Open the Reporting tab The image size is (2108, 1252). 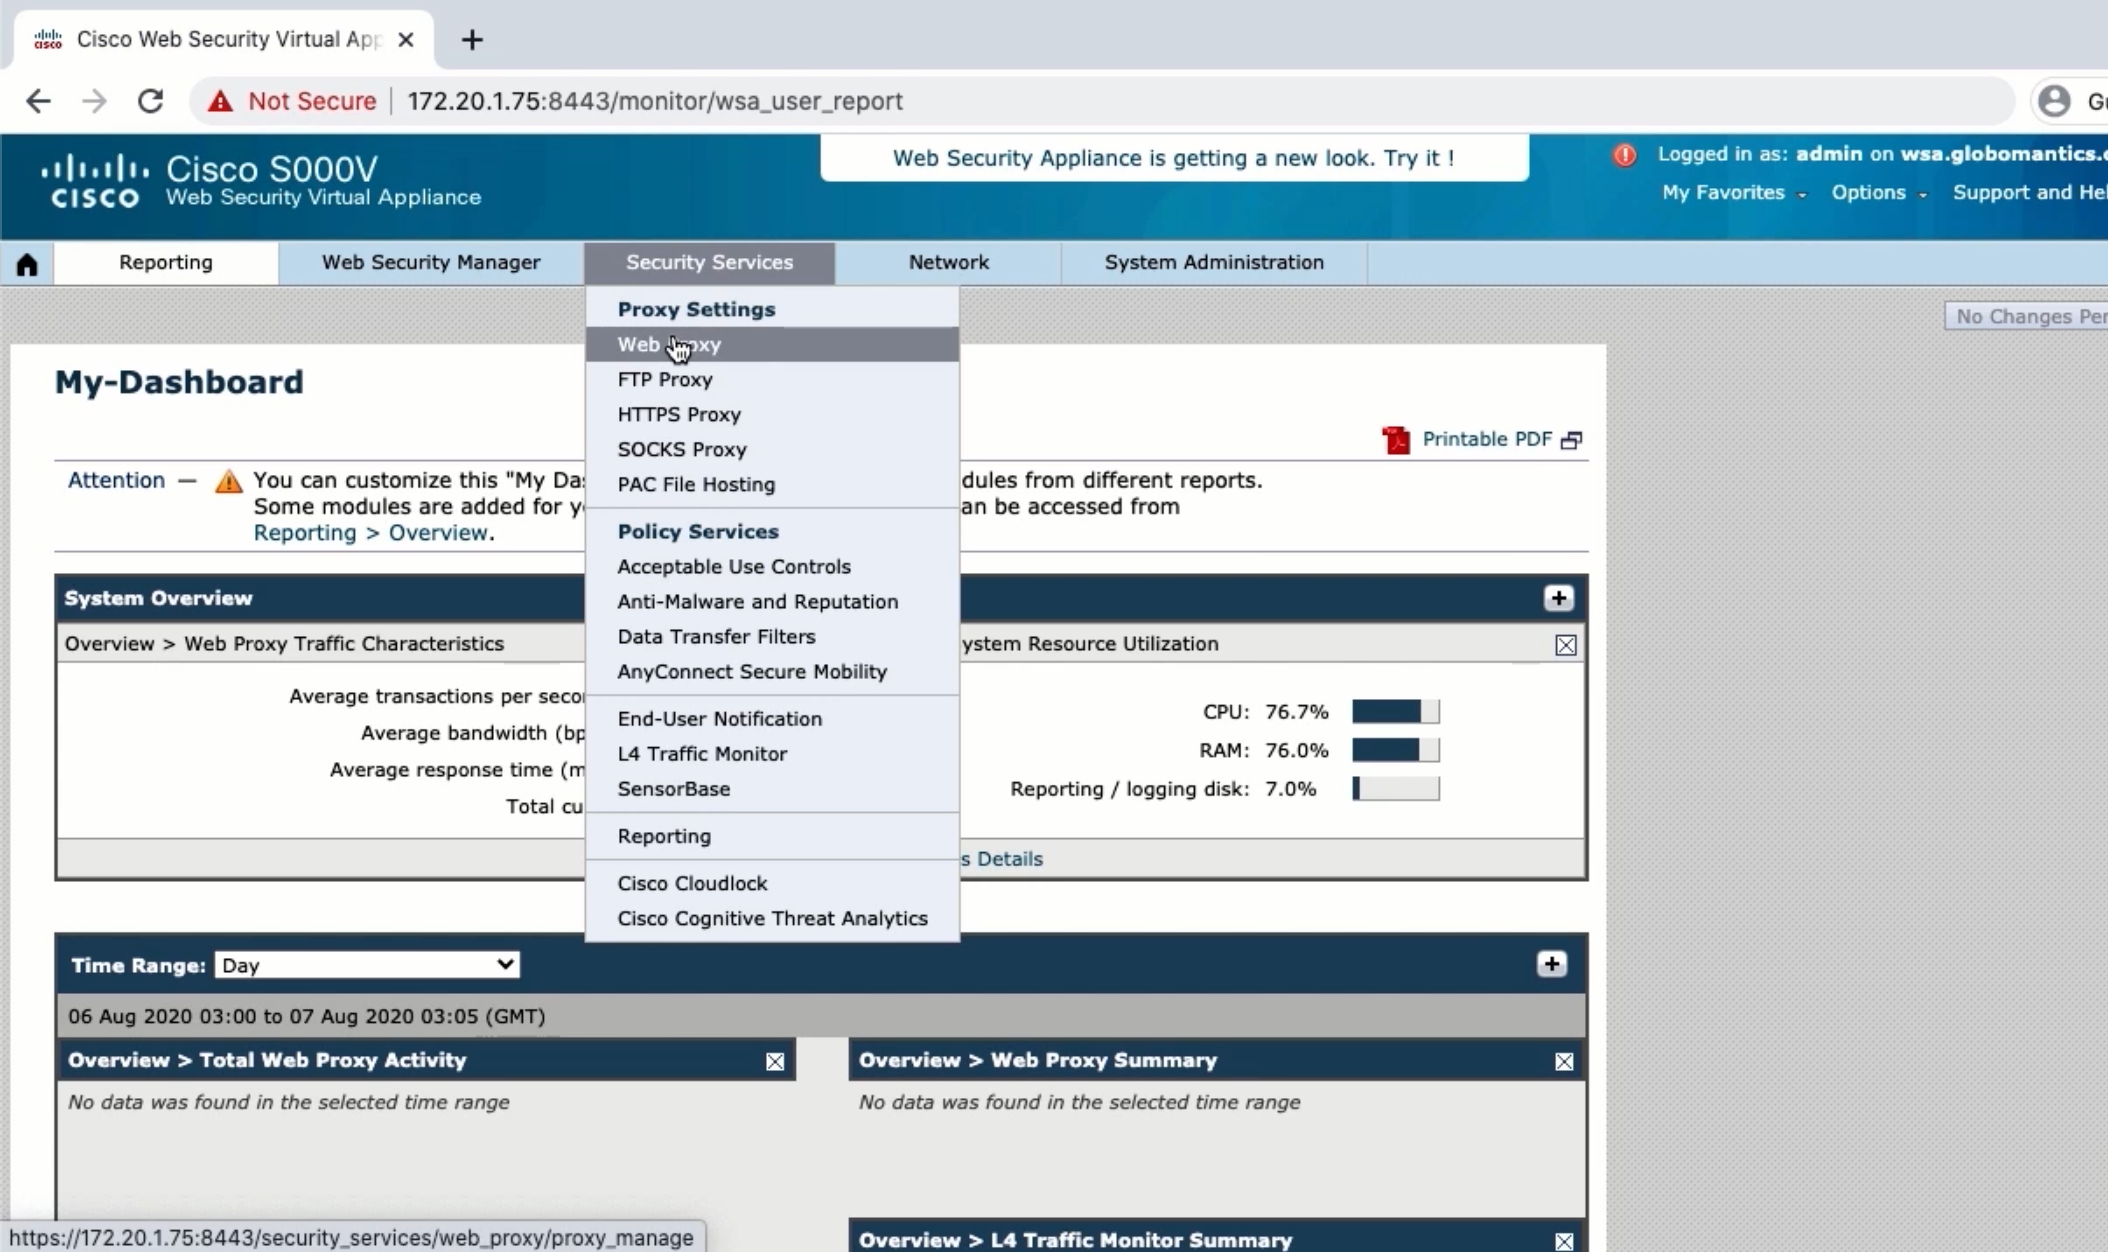pyautogui.click(x=166, y=263)
